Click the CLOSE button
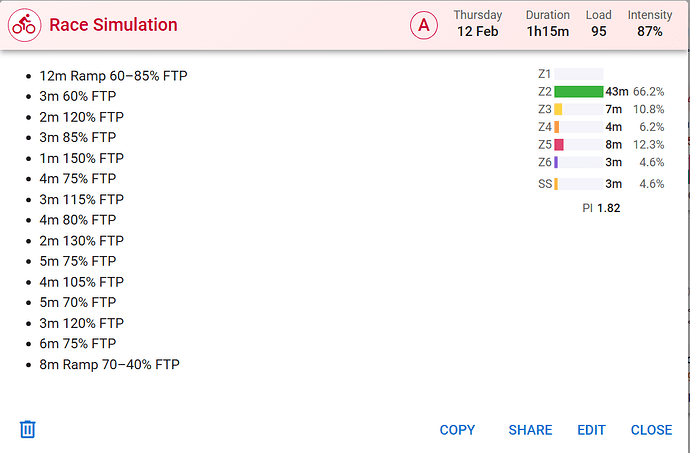Screen dimensions: 690x453 [651, 430]
